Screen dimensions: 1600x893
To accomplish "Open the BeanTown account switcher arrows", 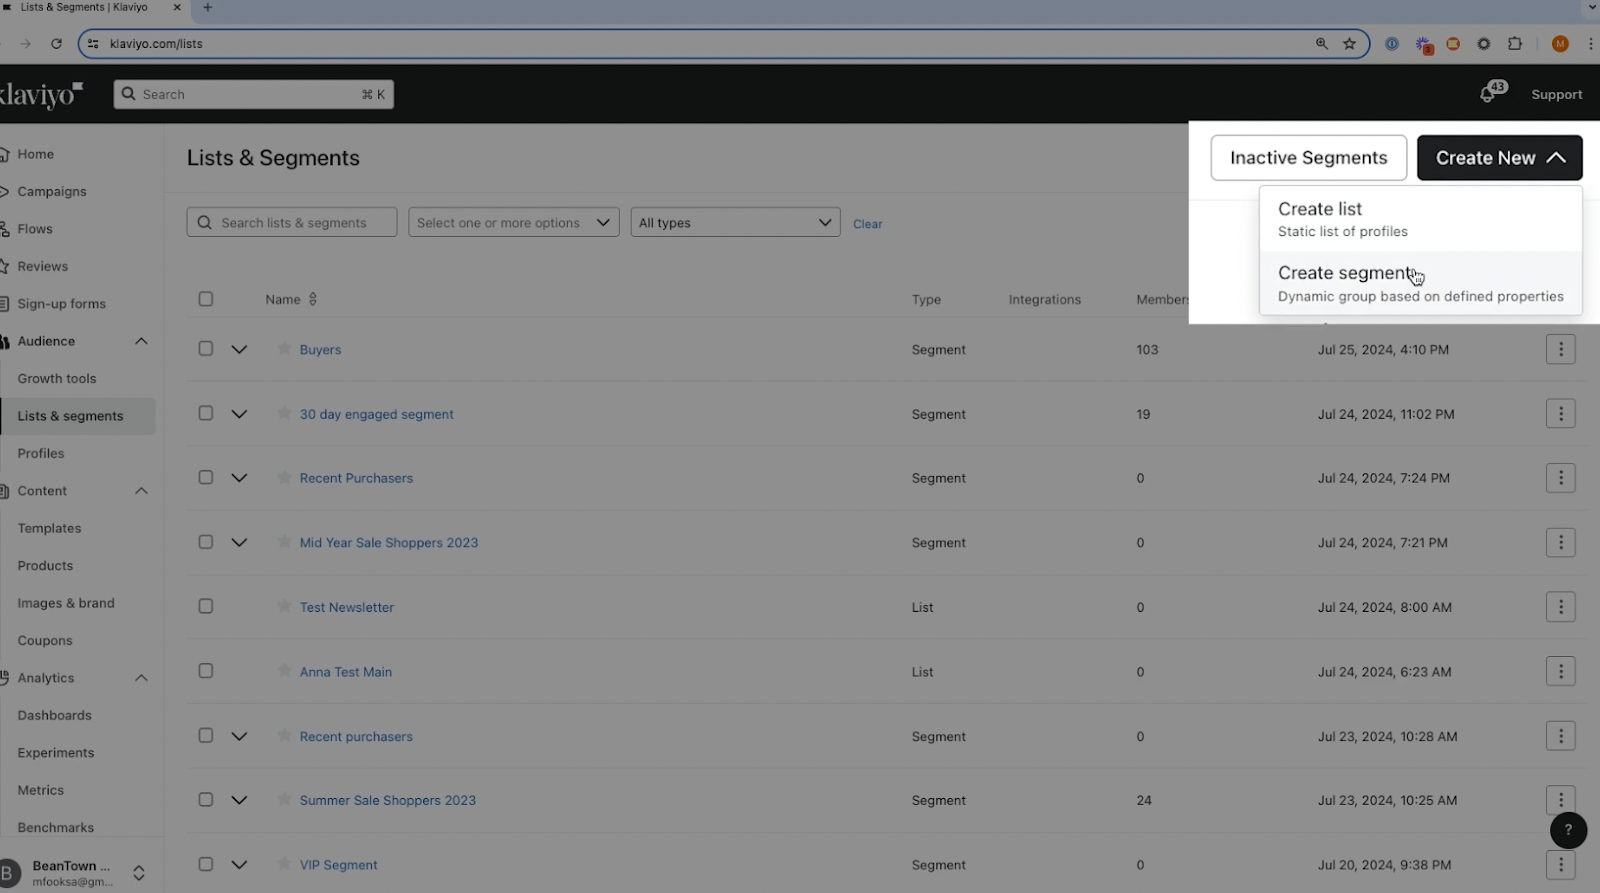I will click(139, 873).
